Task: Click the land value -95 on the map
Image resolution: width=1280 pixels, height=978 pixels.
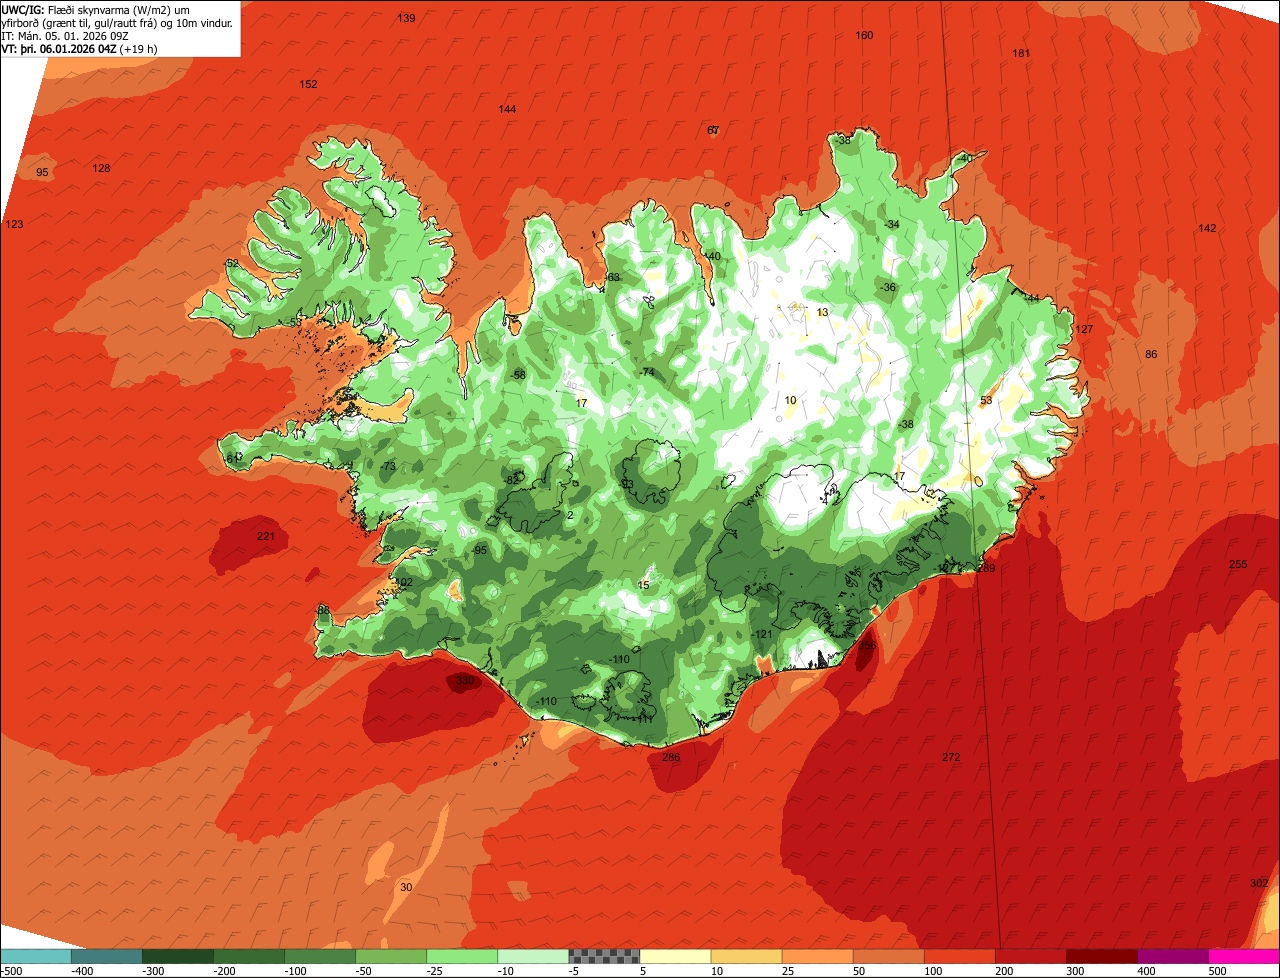Action: pyautogui.click(x=479, y=550)
